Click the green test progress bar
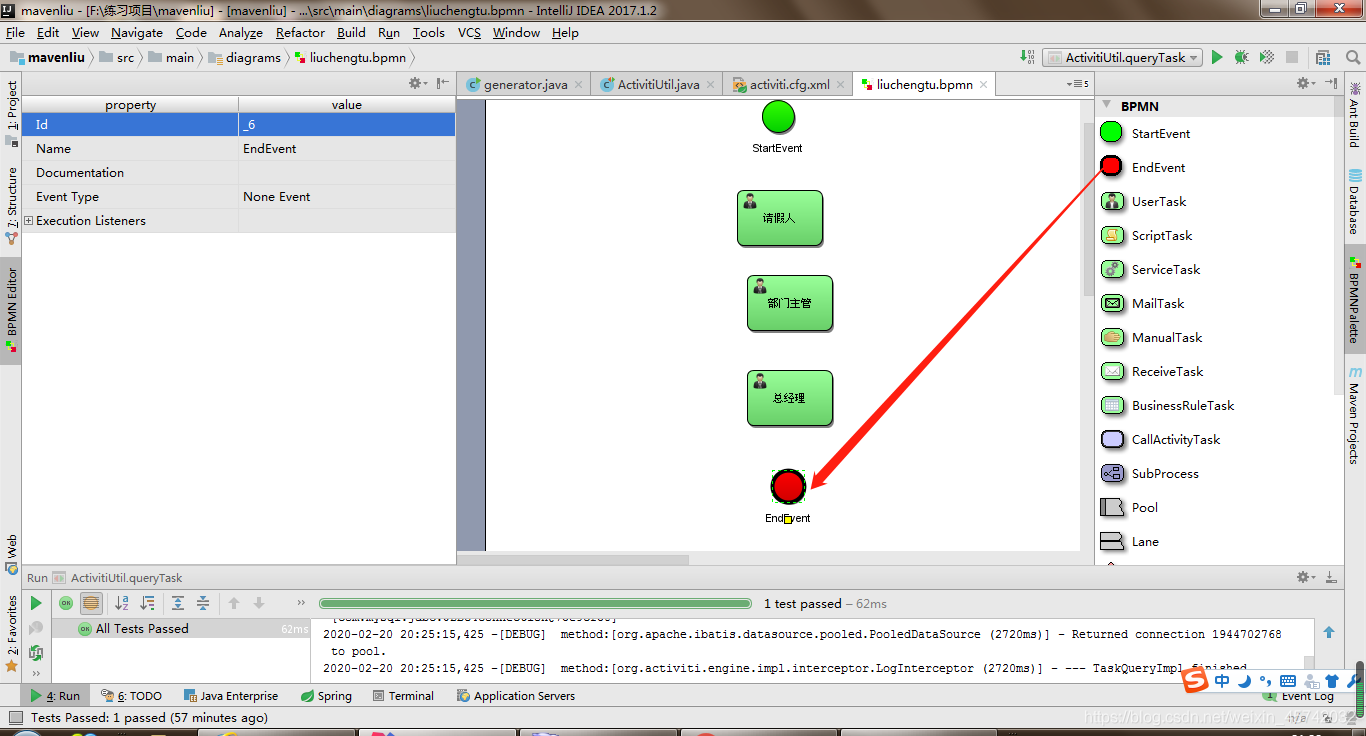Screen dimensions: 1366x736 (x=535, y=603)
